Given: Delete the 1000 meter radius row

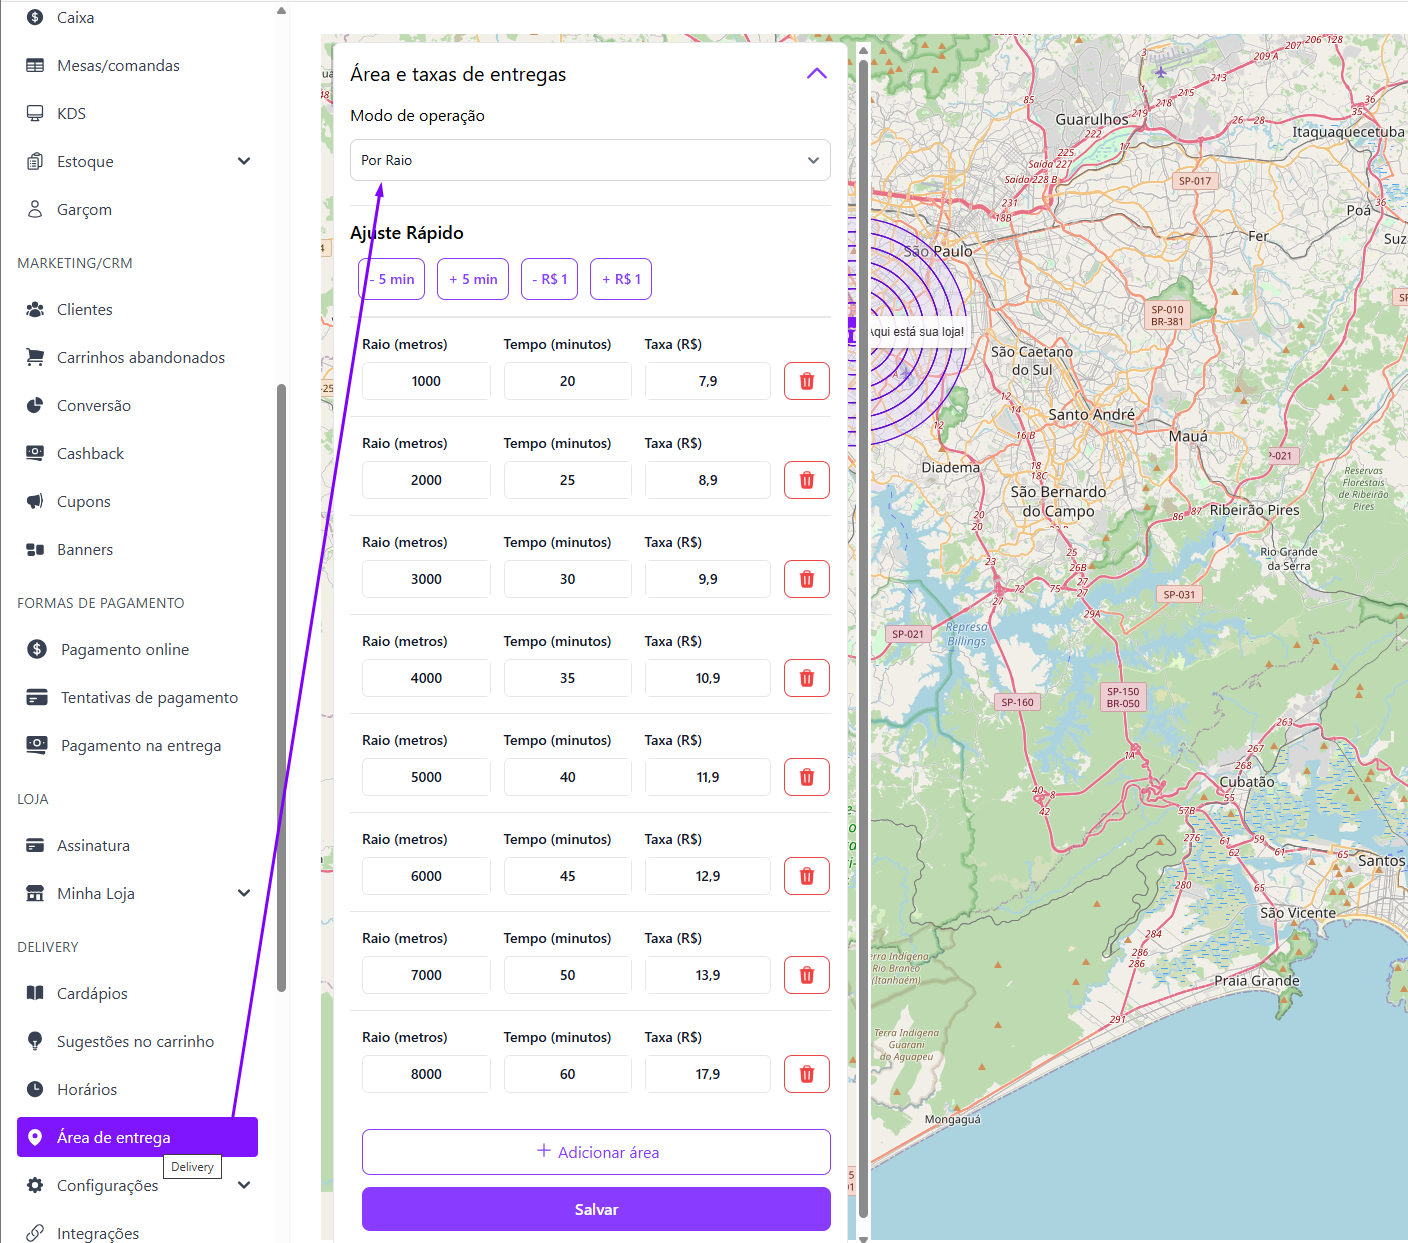Looking at the screenshot, I should (806, 381).
